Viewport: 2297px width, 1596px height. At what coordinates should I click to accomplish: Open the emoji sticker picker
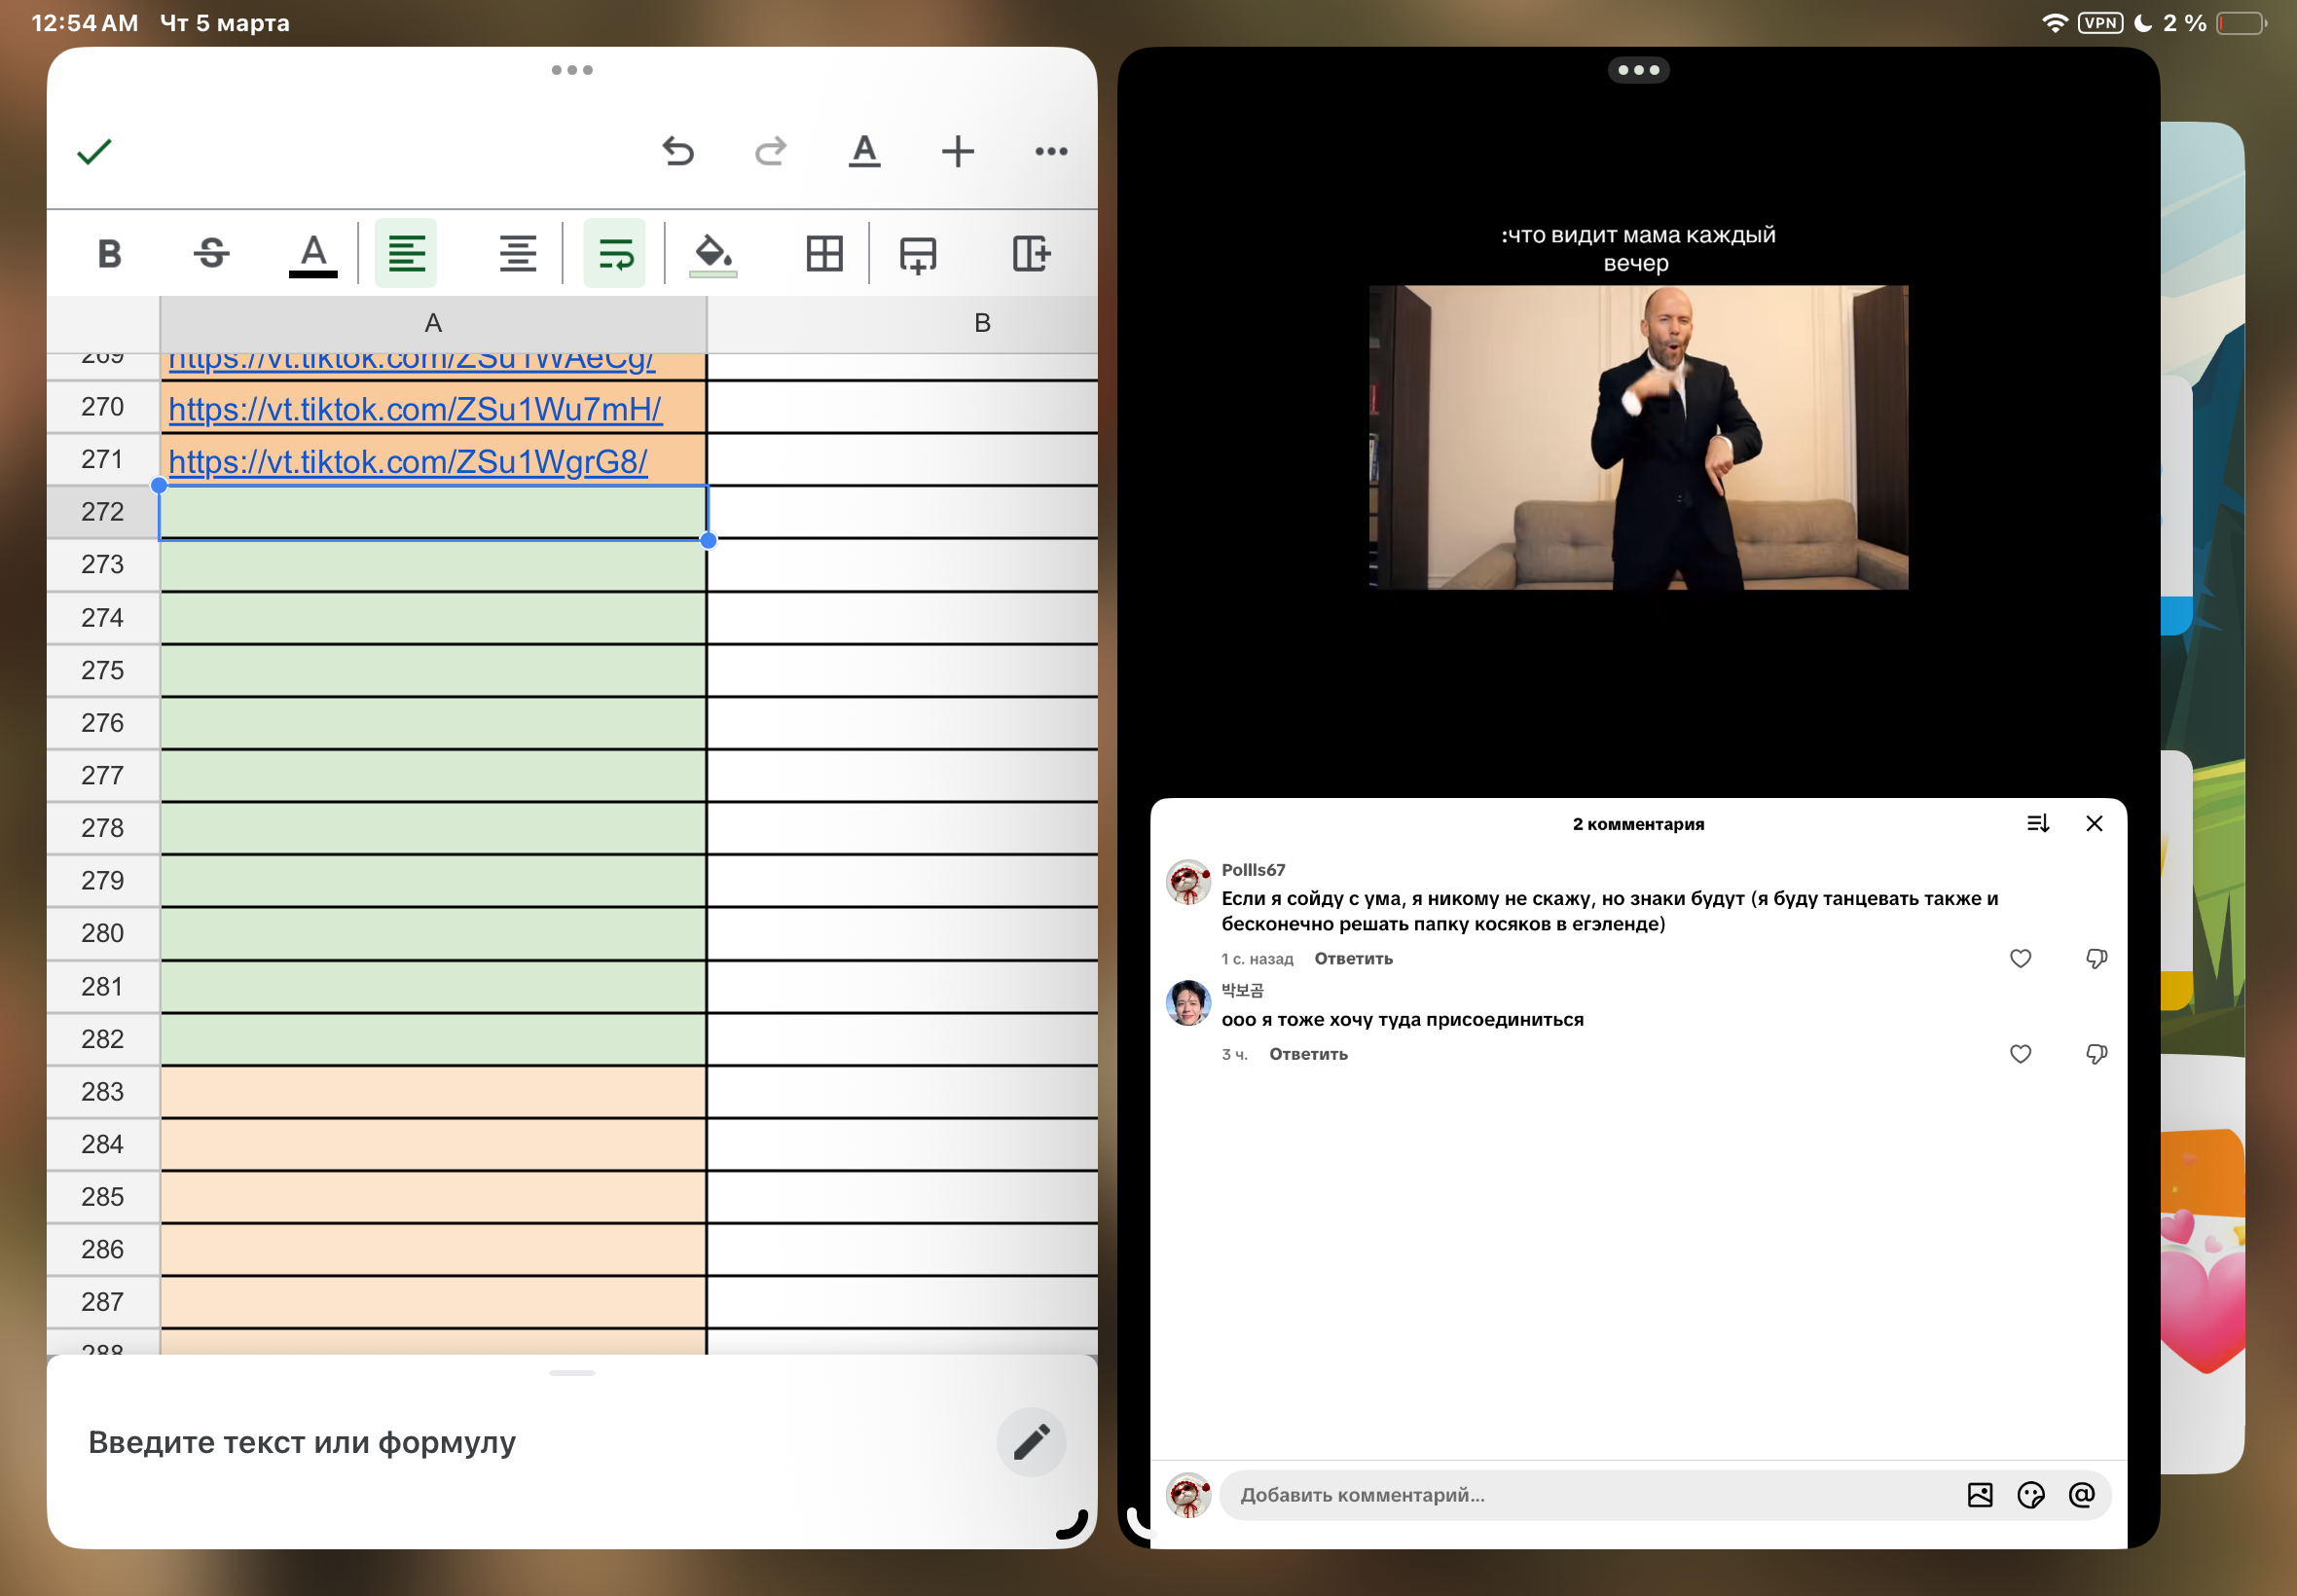pyautogui.click(x=2030, y=1495)
